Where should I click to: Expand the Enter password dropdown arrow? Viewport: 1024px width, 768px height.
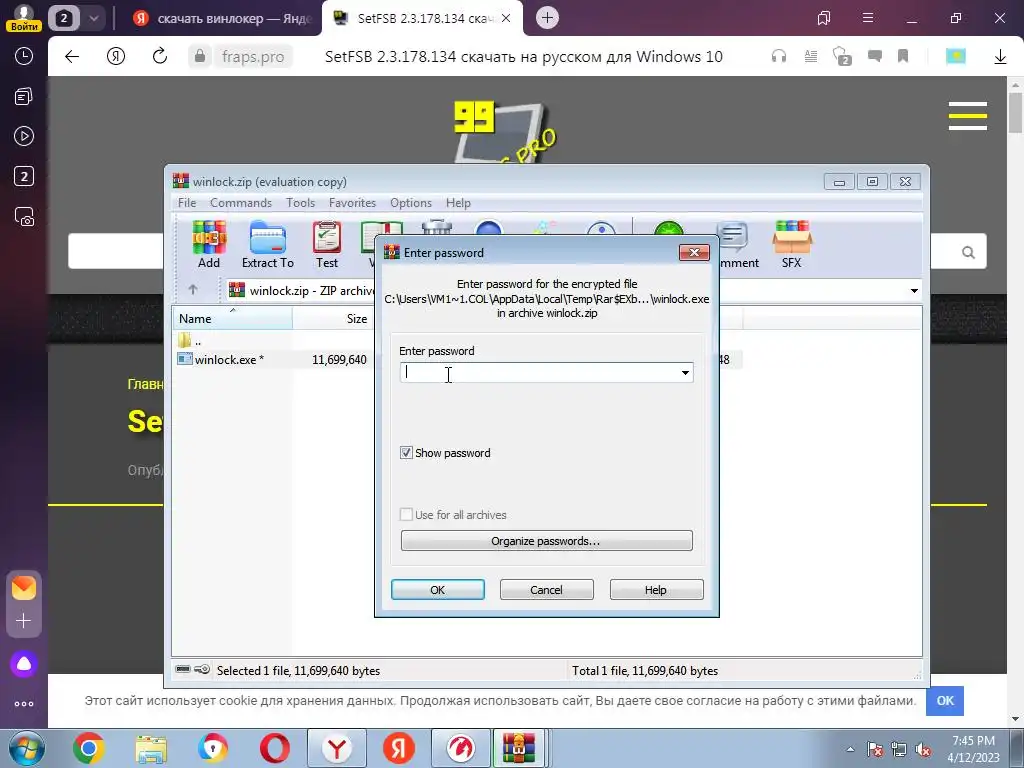pyautogui.click(x=685, y=373)
